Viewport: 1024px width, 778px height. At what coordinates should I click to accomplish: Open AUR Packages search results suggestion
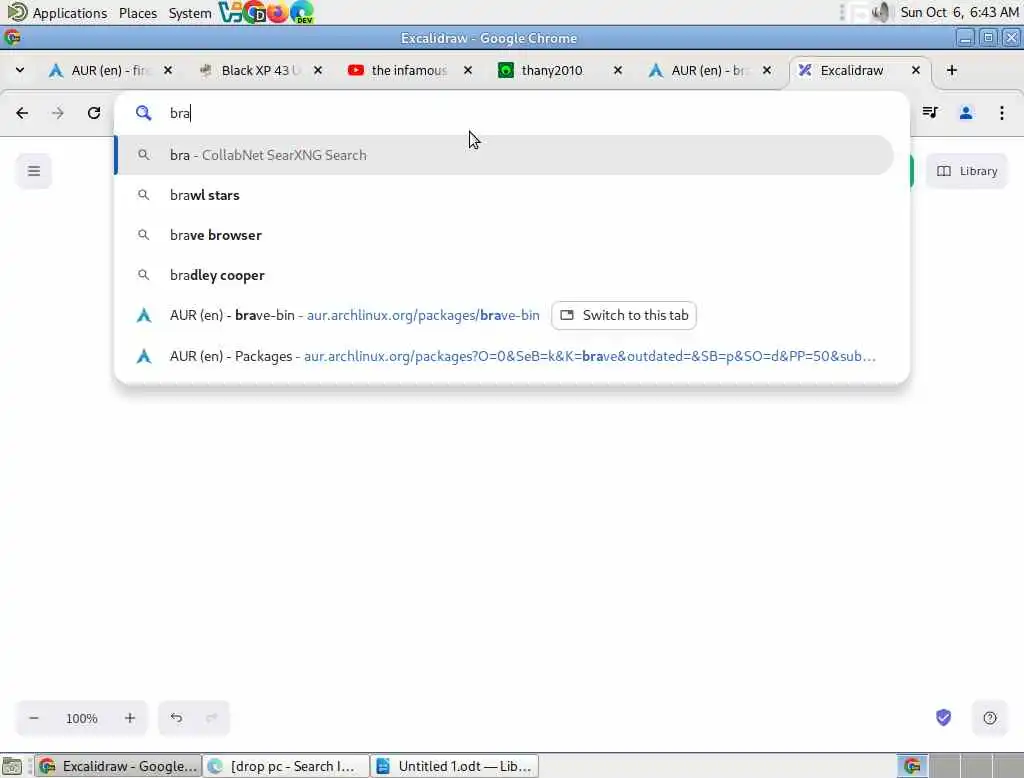[x=504, y=356]
